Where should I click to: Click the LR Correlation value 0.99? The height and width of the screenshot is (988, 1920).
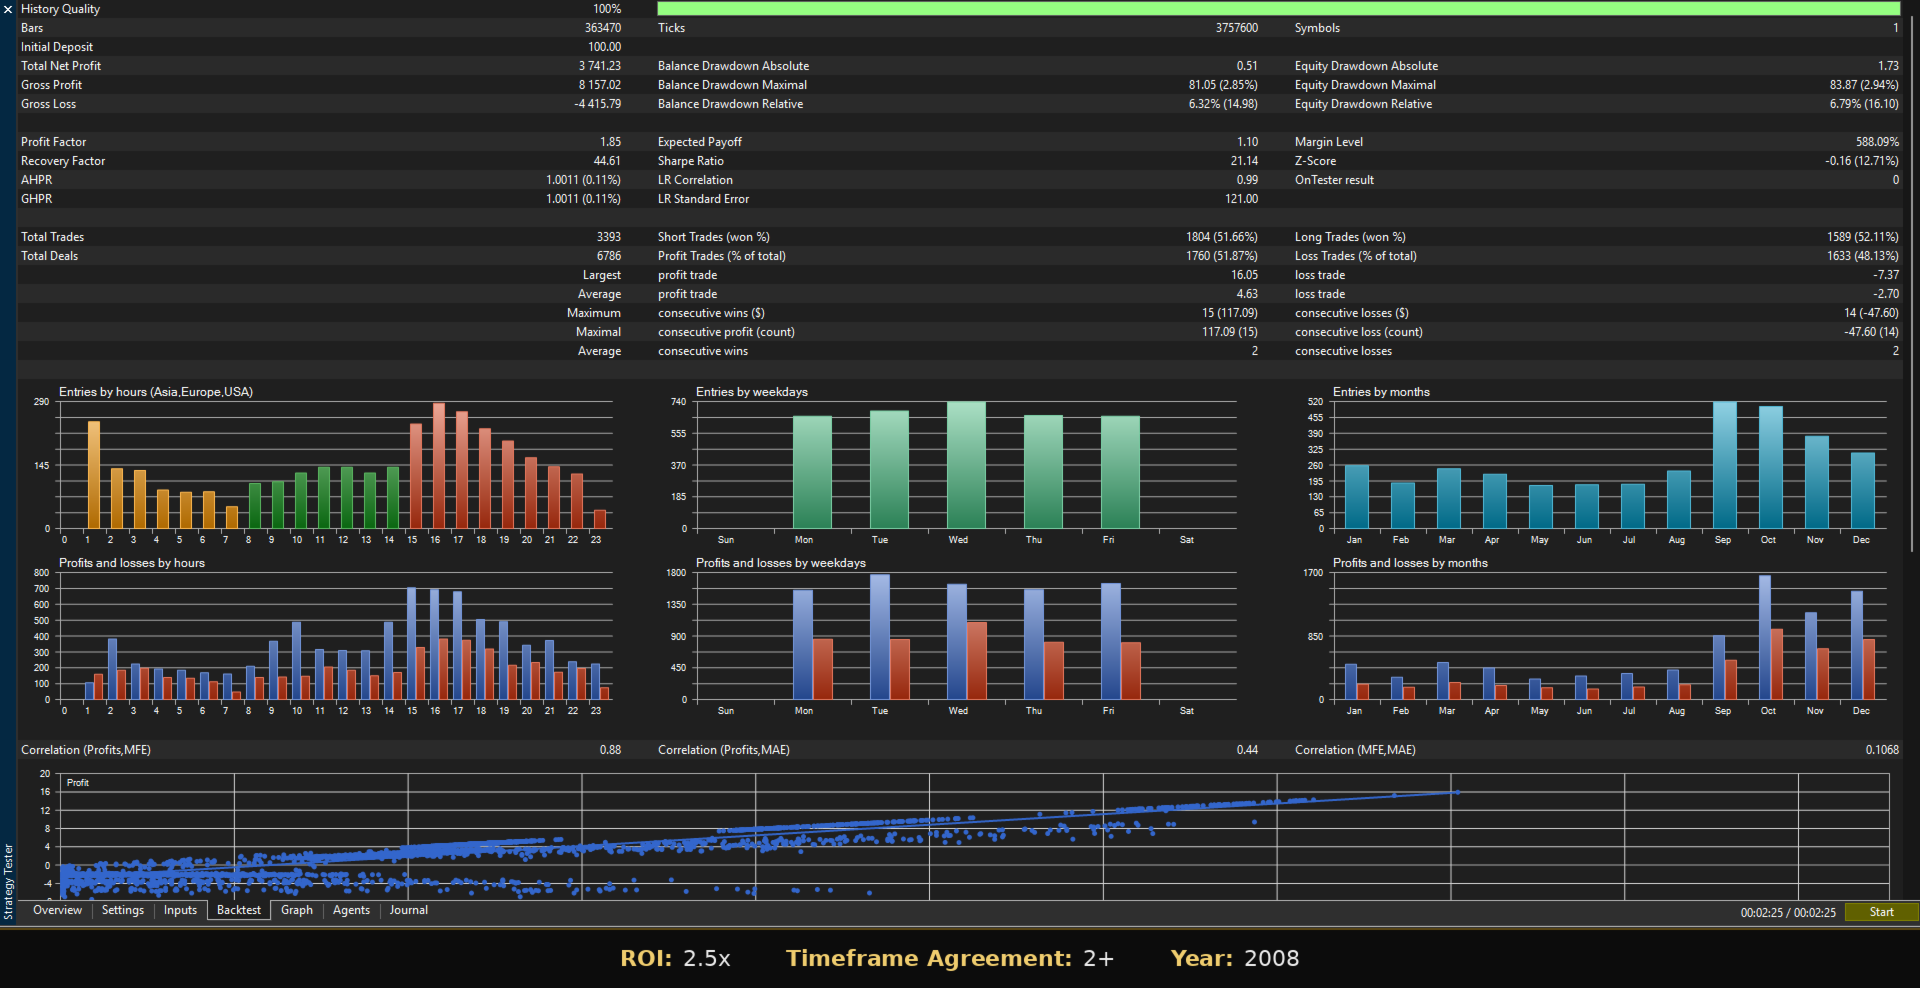(1247, 180)
